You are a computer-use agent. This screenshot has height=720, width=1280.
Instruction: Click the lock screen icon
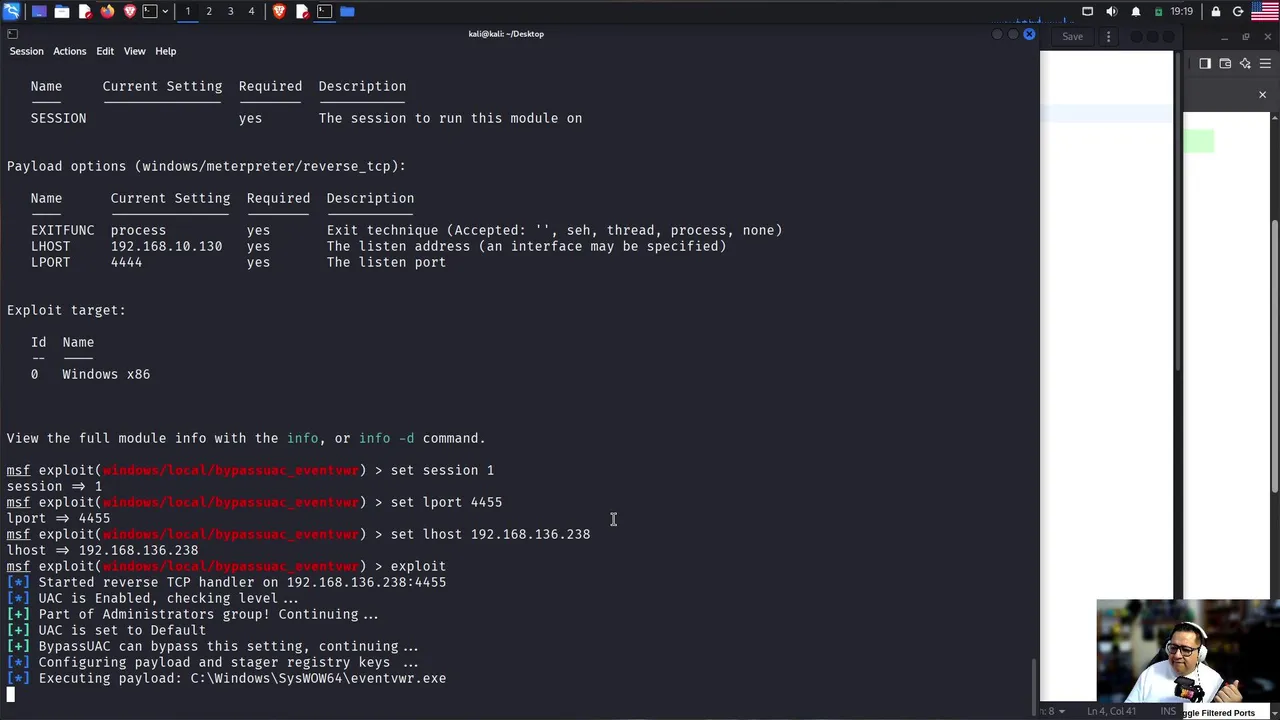(x=1216, y=11)
